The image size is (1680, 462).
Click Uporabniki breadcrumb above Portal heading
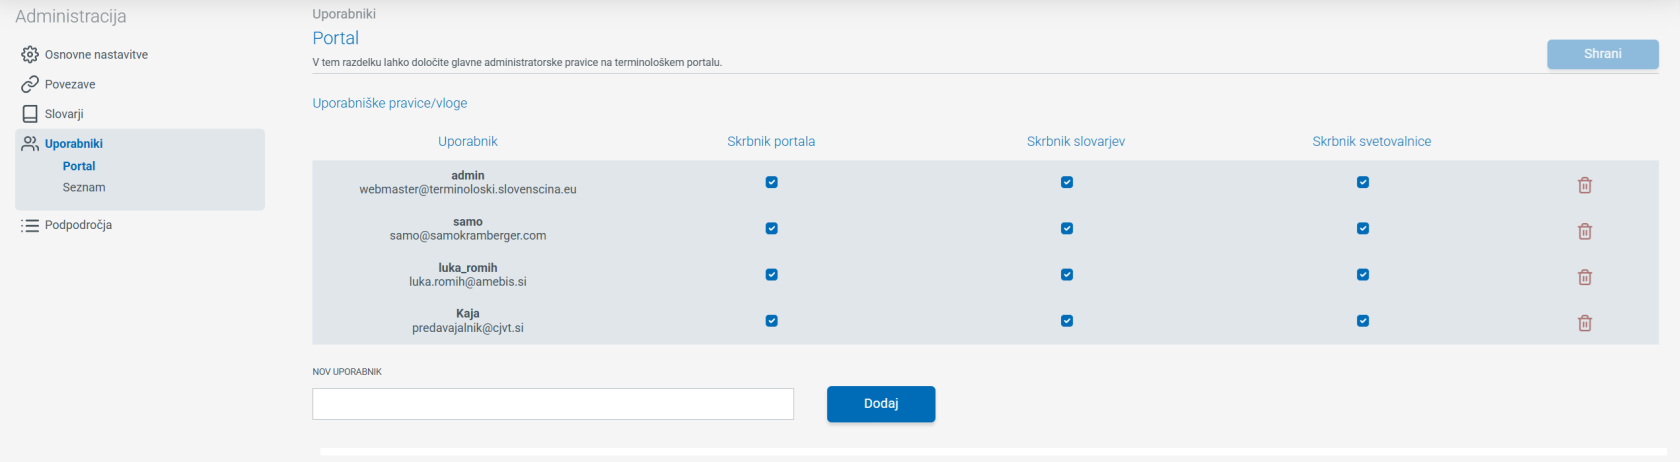344,14
